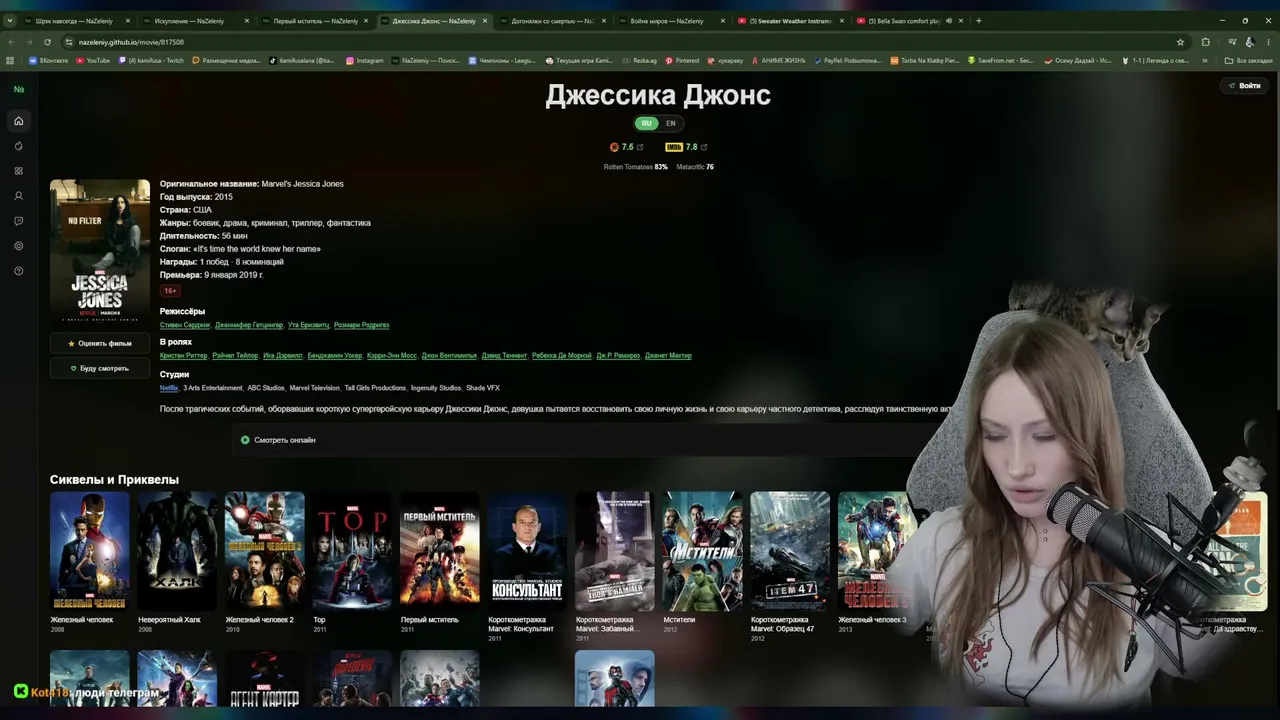Open director Дженнифер Гетцингер link

(249, 325)
